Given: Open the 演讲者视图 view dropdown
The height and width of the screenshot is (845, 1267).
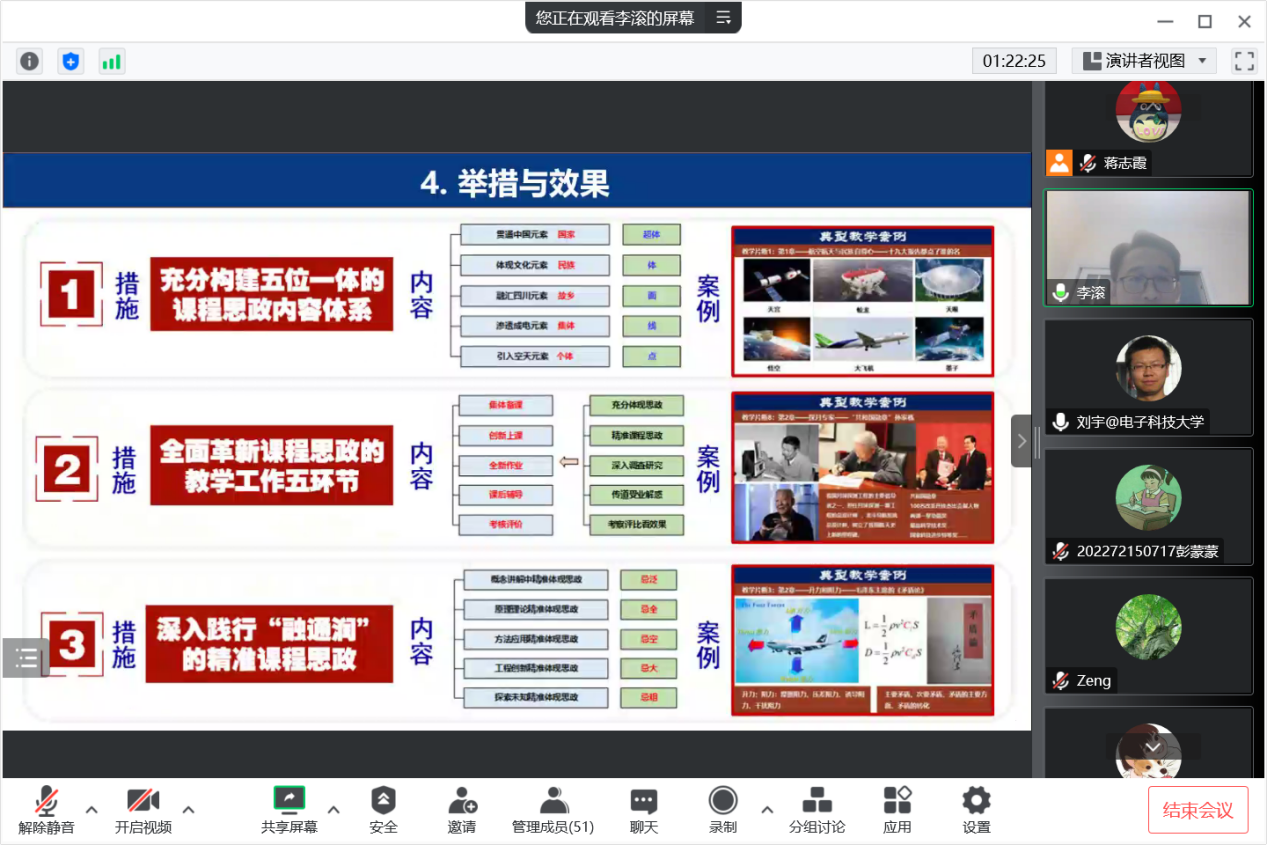Looking at the screenshot, I should 1150,60.
